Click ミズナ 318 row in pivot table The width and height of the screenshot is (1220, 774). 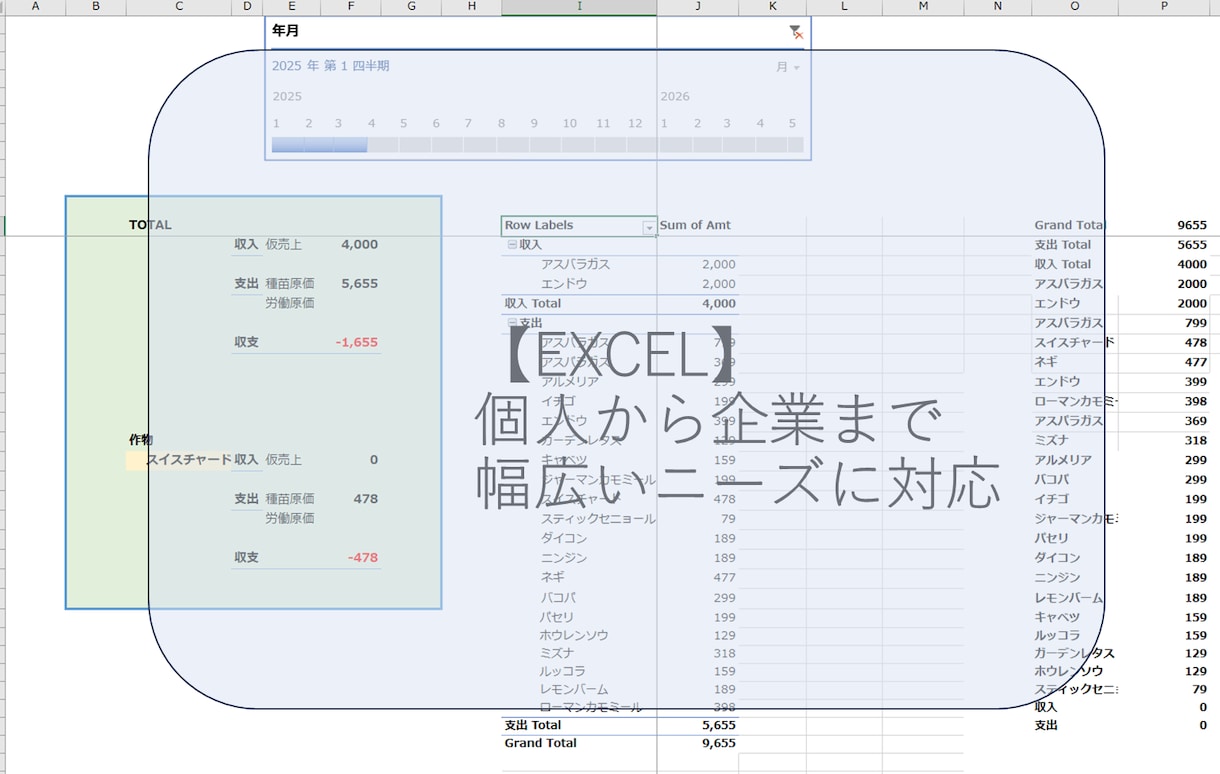pyautogui.click(x=620, y=653)
